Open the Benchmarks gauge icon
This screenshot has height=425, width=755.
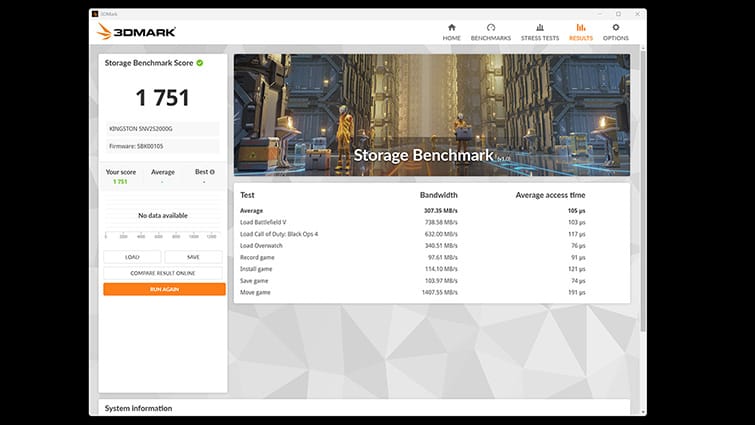(x=491, y=27)
